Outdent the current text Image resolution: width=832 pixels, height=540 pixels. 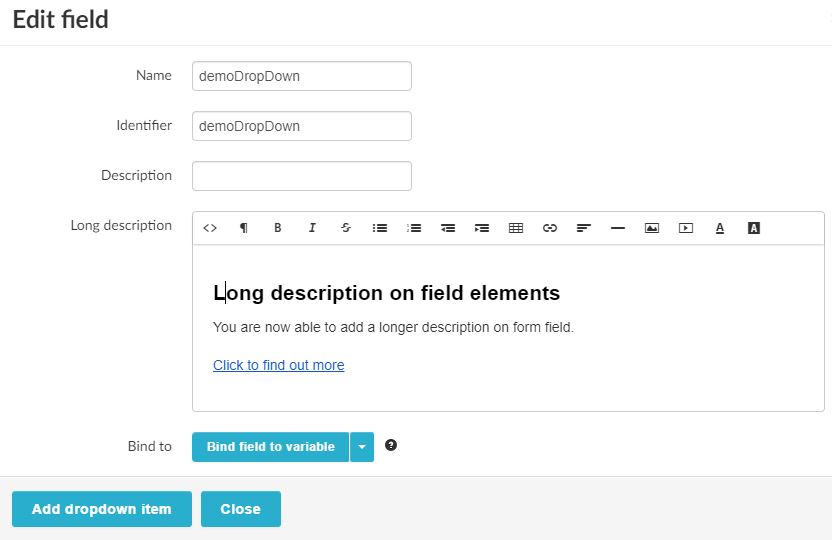click(x=448, y=228)
